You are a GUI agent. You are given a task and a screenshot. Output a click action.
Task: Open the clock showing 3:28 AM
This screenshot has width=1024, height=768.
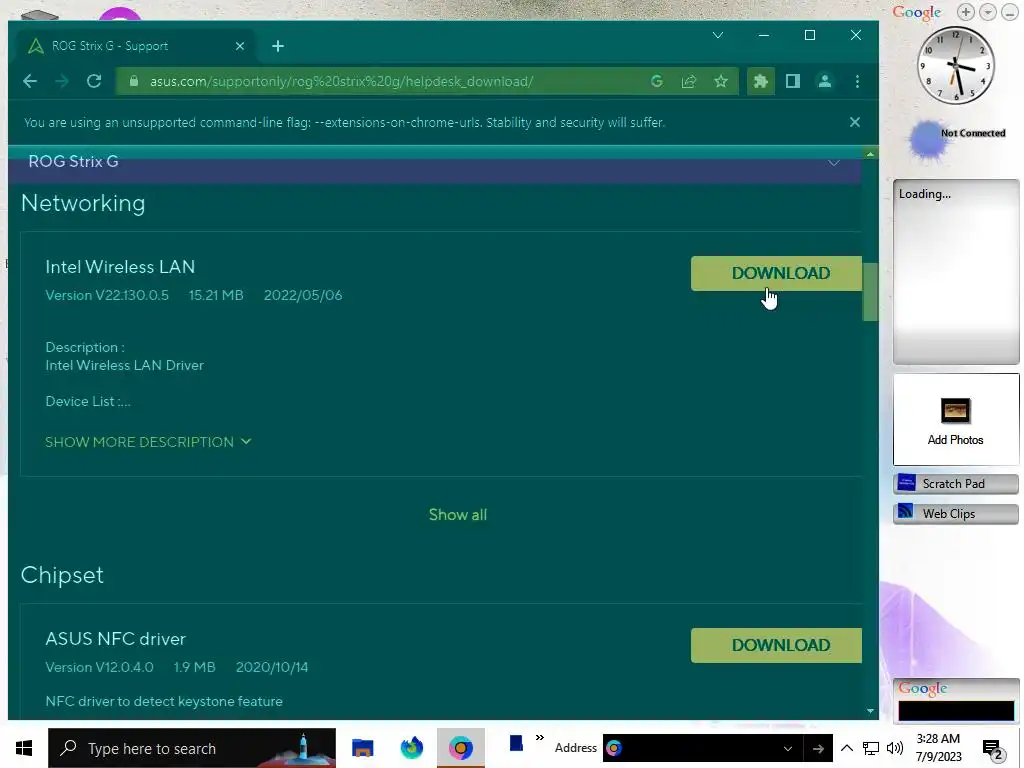tap(938, 748)
